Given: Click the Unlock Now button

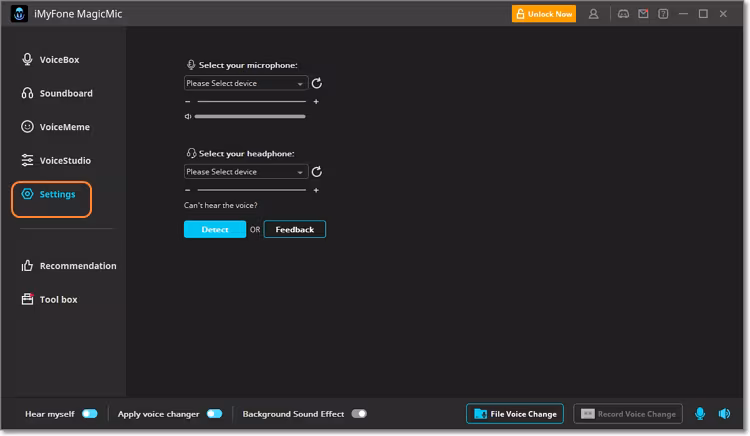Looking at the screenshot, I should coord(544,14).
